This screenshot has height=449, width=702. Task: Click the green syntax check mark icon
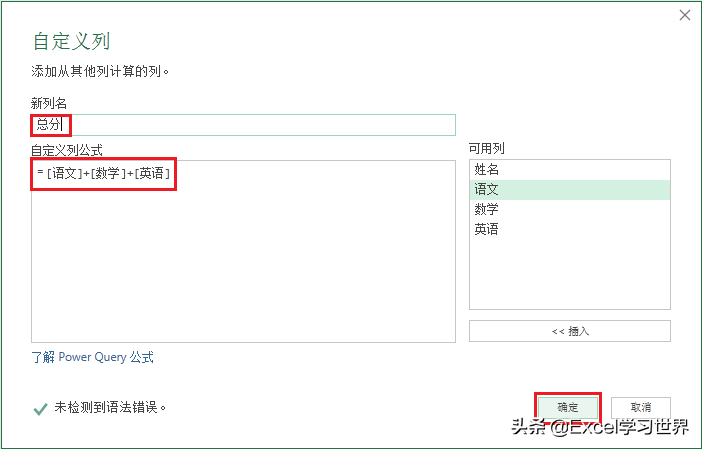(40, 408)
